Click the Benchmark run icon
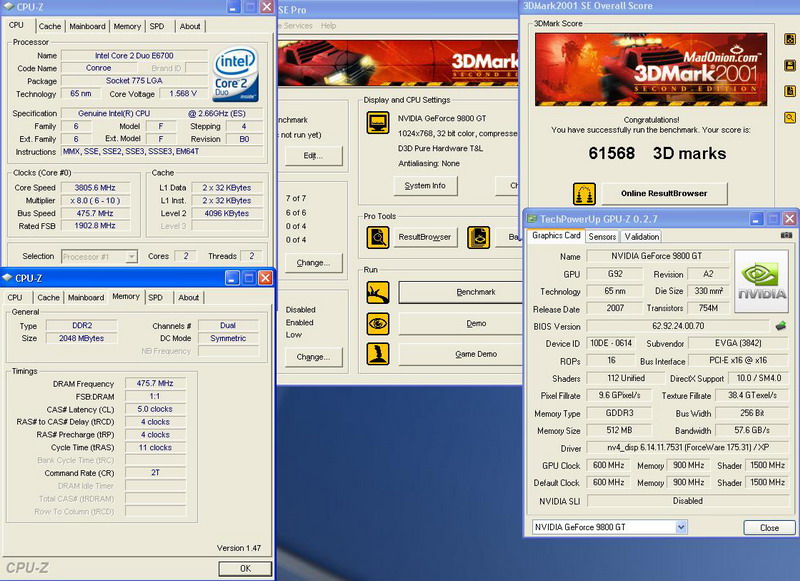Screen dimensions: 800x581 click(x=378, y=293)
